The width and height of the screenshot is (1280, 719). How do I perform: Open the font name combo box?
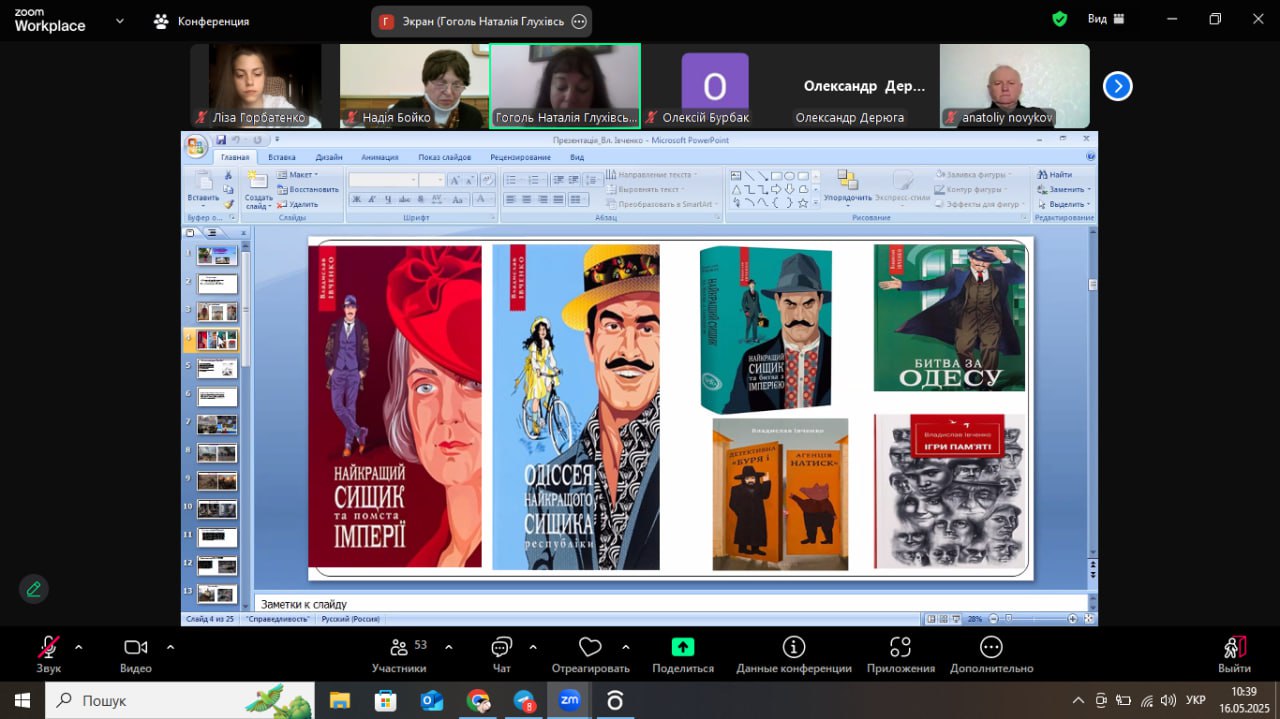(382, 180)
